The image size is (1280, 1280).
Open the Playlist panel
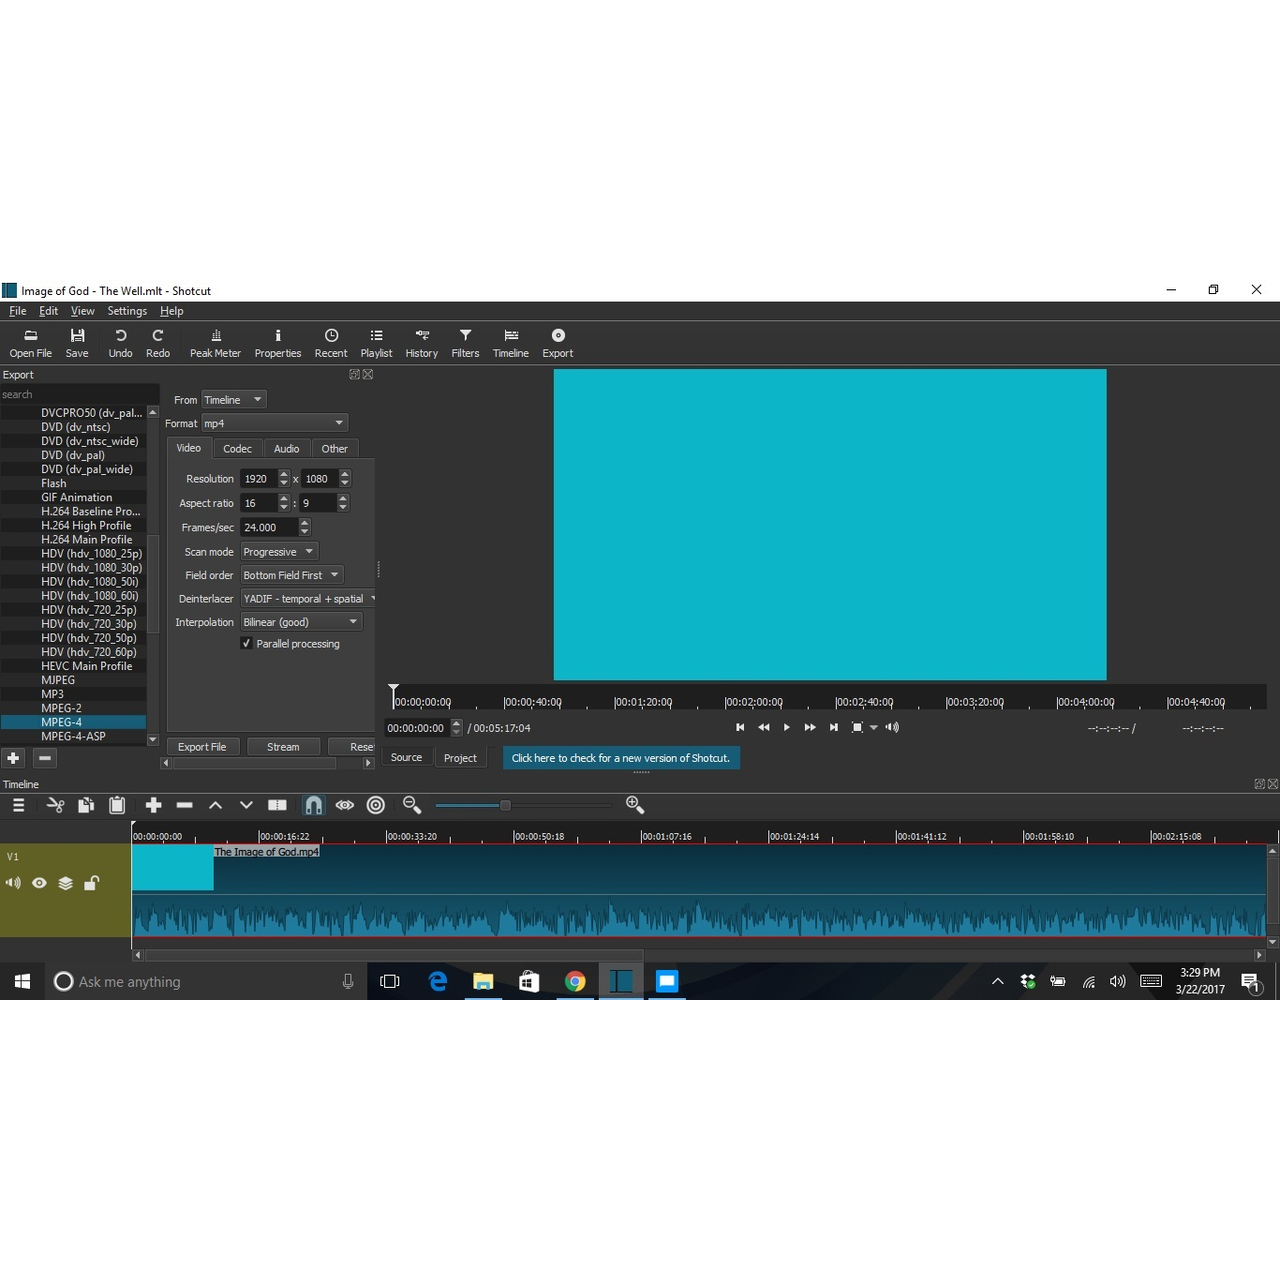(x=376, y=342)
